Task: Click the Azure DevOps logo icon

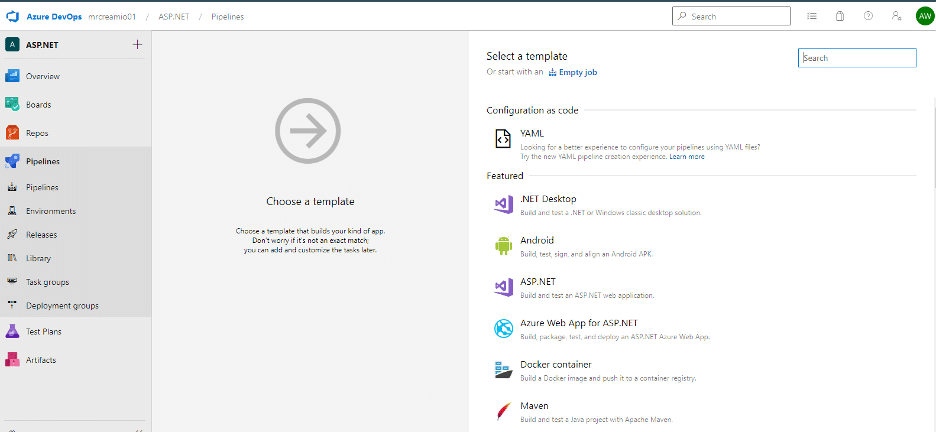Action: 13,16
